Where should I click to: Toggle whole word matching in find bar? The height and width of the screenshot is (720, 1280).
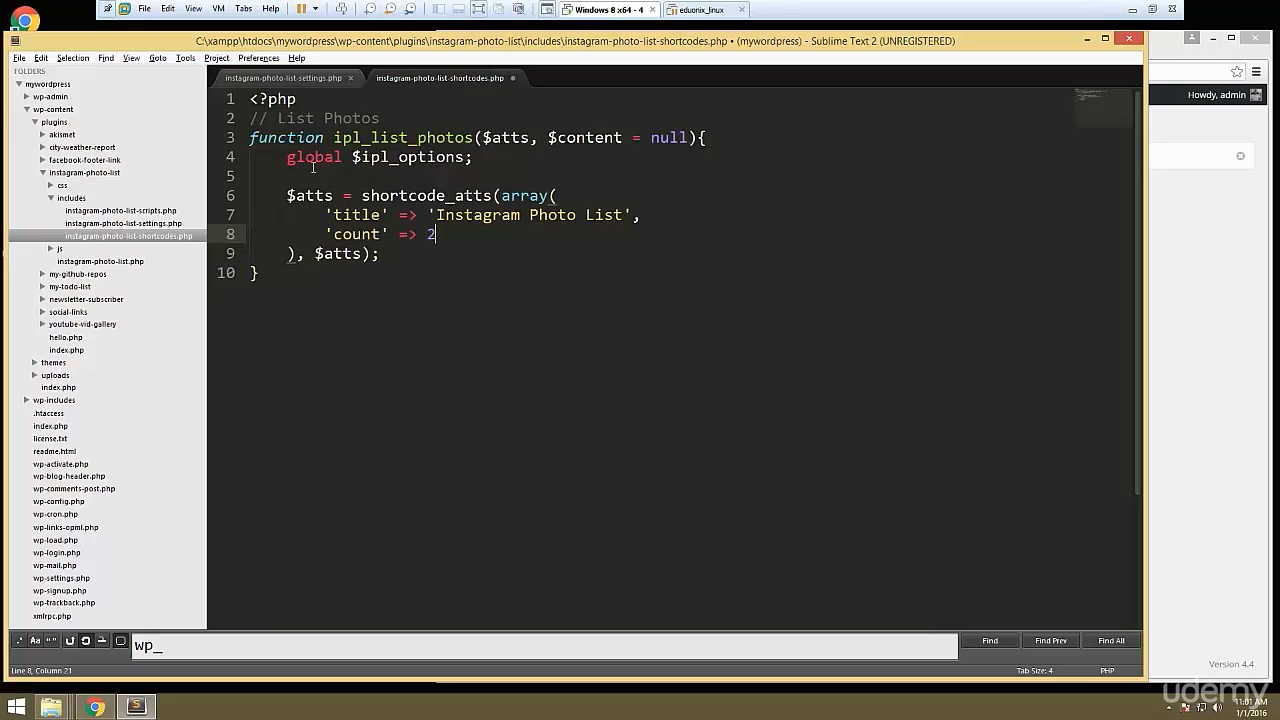pyautogui.click(x=50, y=641)
